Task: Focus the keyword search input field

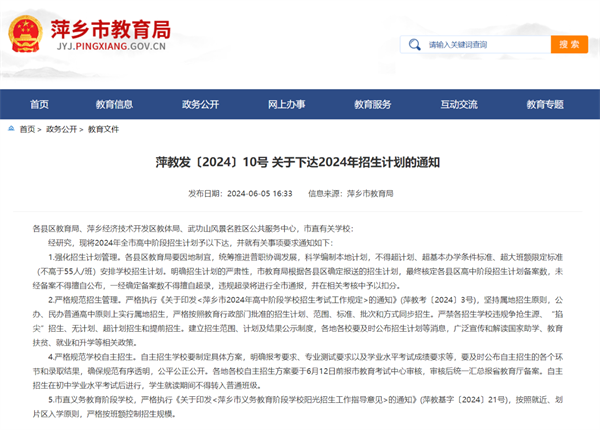Action: 476,45
